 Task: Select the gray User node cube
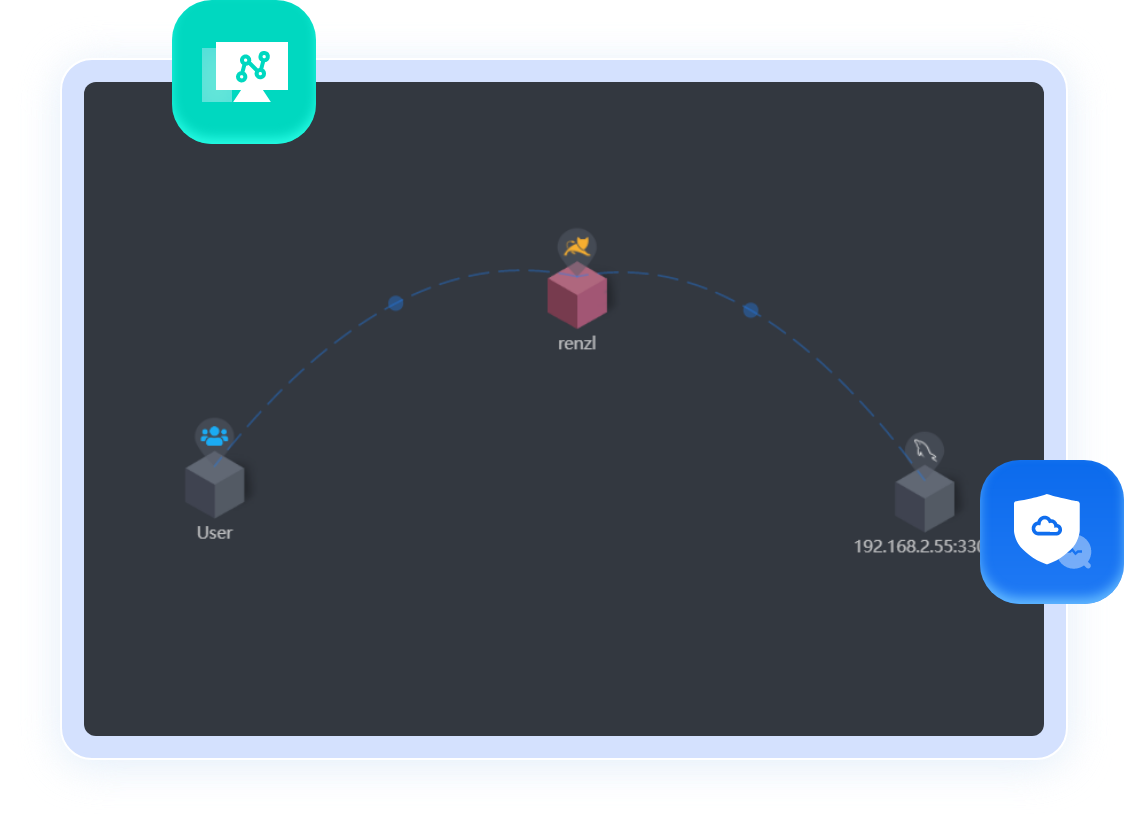[214, 486]
